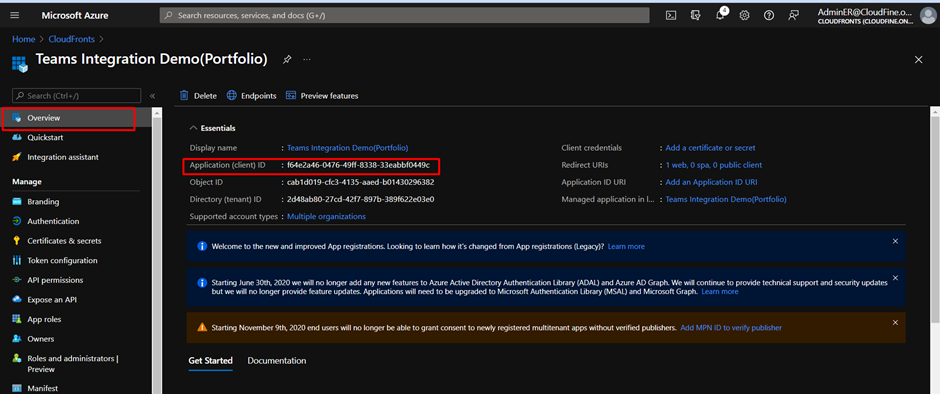Open Integration assistant menu item
The height and width of the screenshot is (394, 940).
point(63,157)
